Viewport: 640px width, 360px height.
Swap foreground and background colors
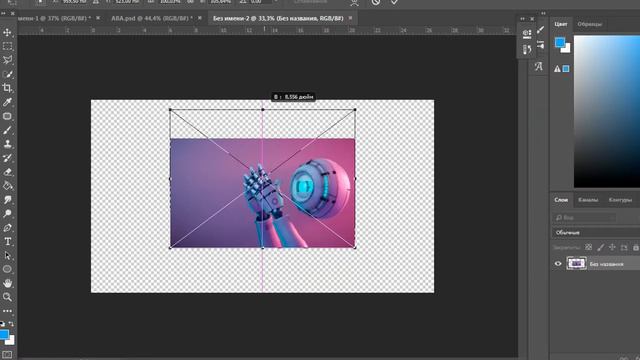click(x=11, y=324)
